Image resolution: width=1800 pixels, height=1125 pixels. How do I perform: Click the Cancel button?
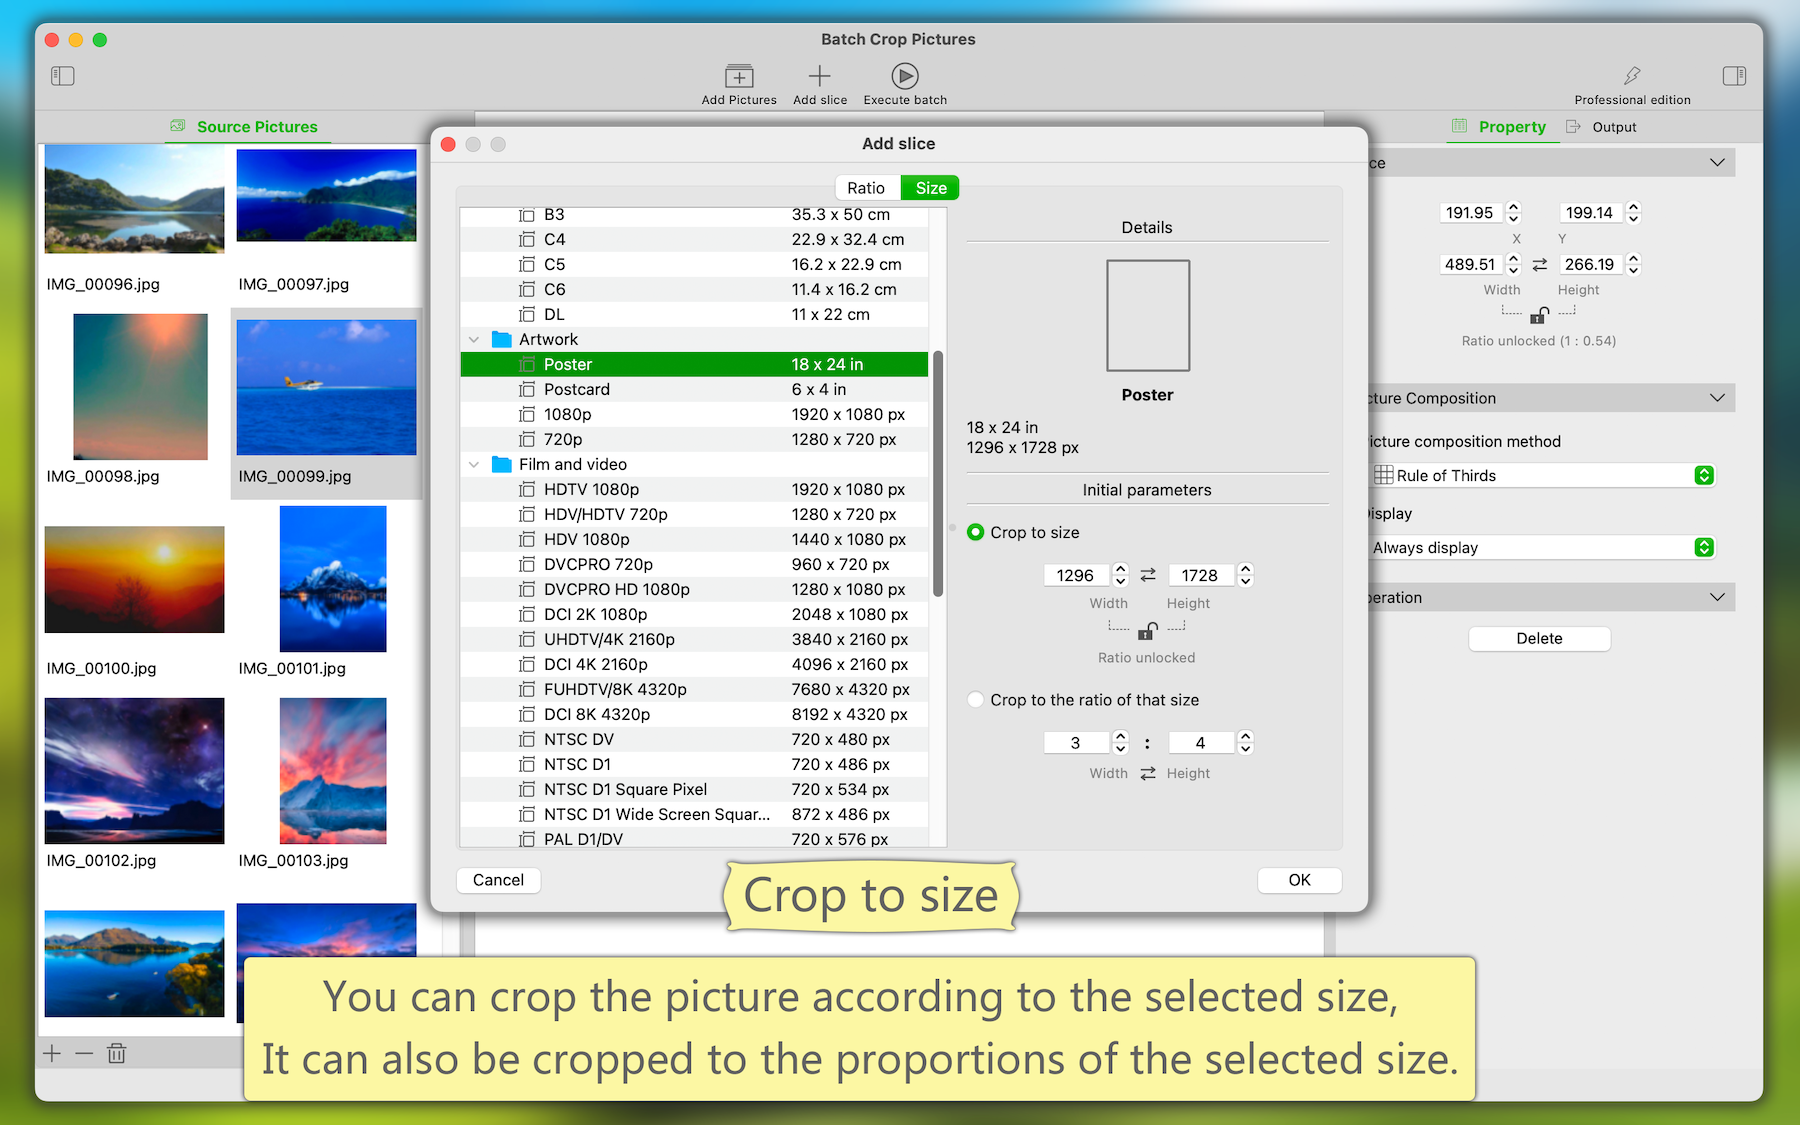498,880
